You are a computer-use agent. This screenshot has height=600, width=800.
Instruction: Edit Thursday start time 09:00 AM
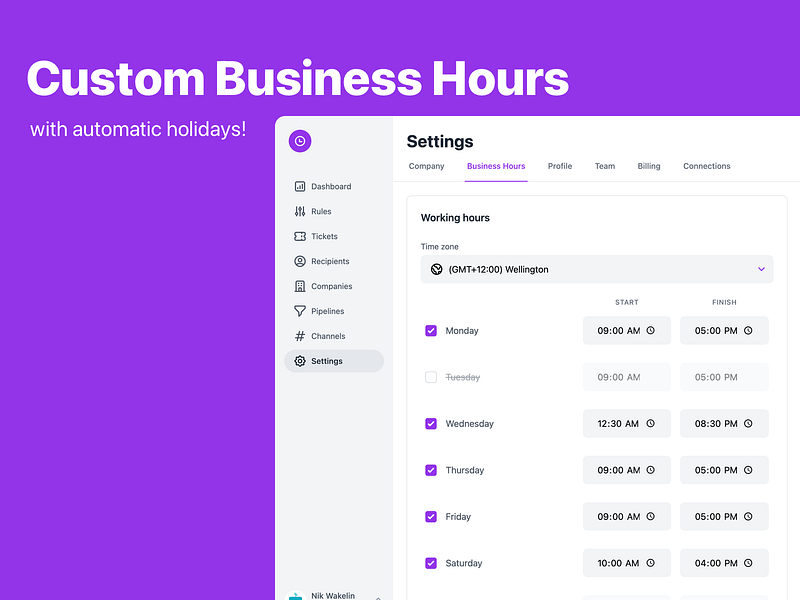pos(627,470)
